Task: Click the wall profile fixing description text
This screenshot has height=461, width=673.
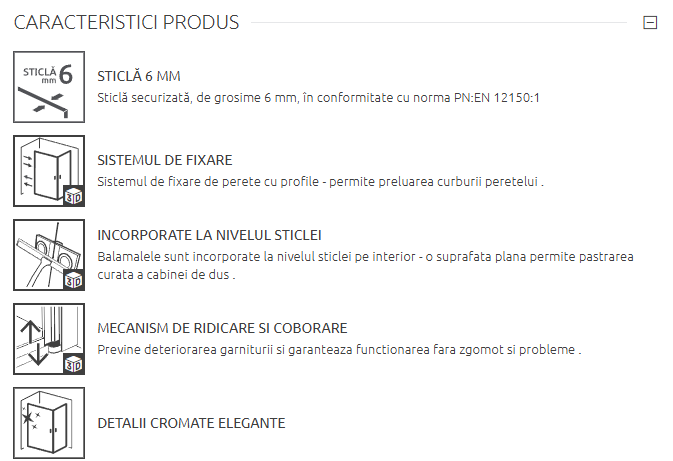Action: coord(320,182)
